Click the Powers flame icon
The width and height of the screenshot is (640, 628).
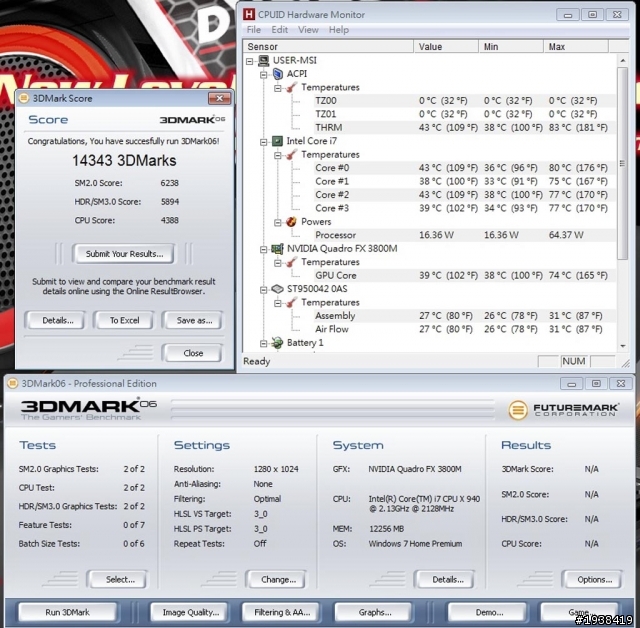(x=291, y=222)
